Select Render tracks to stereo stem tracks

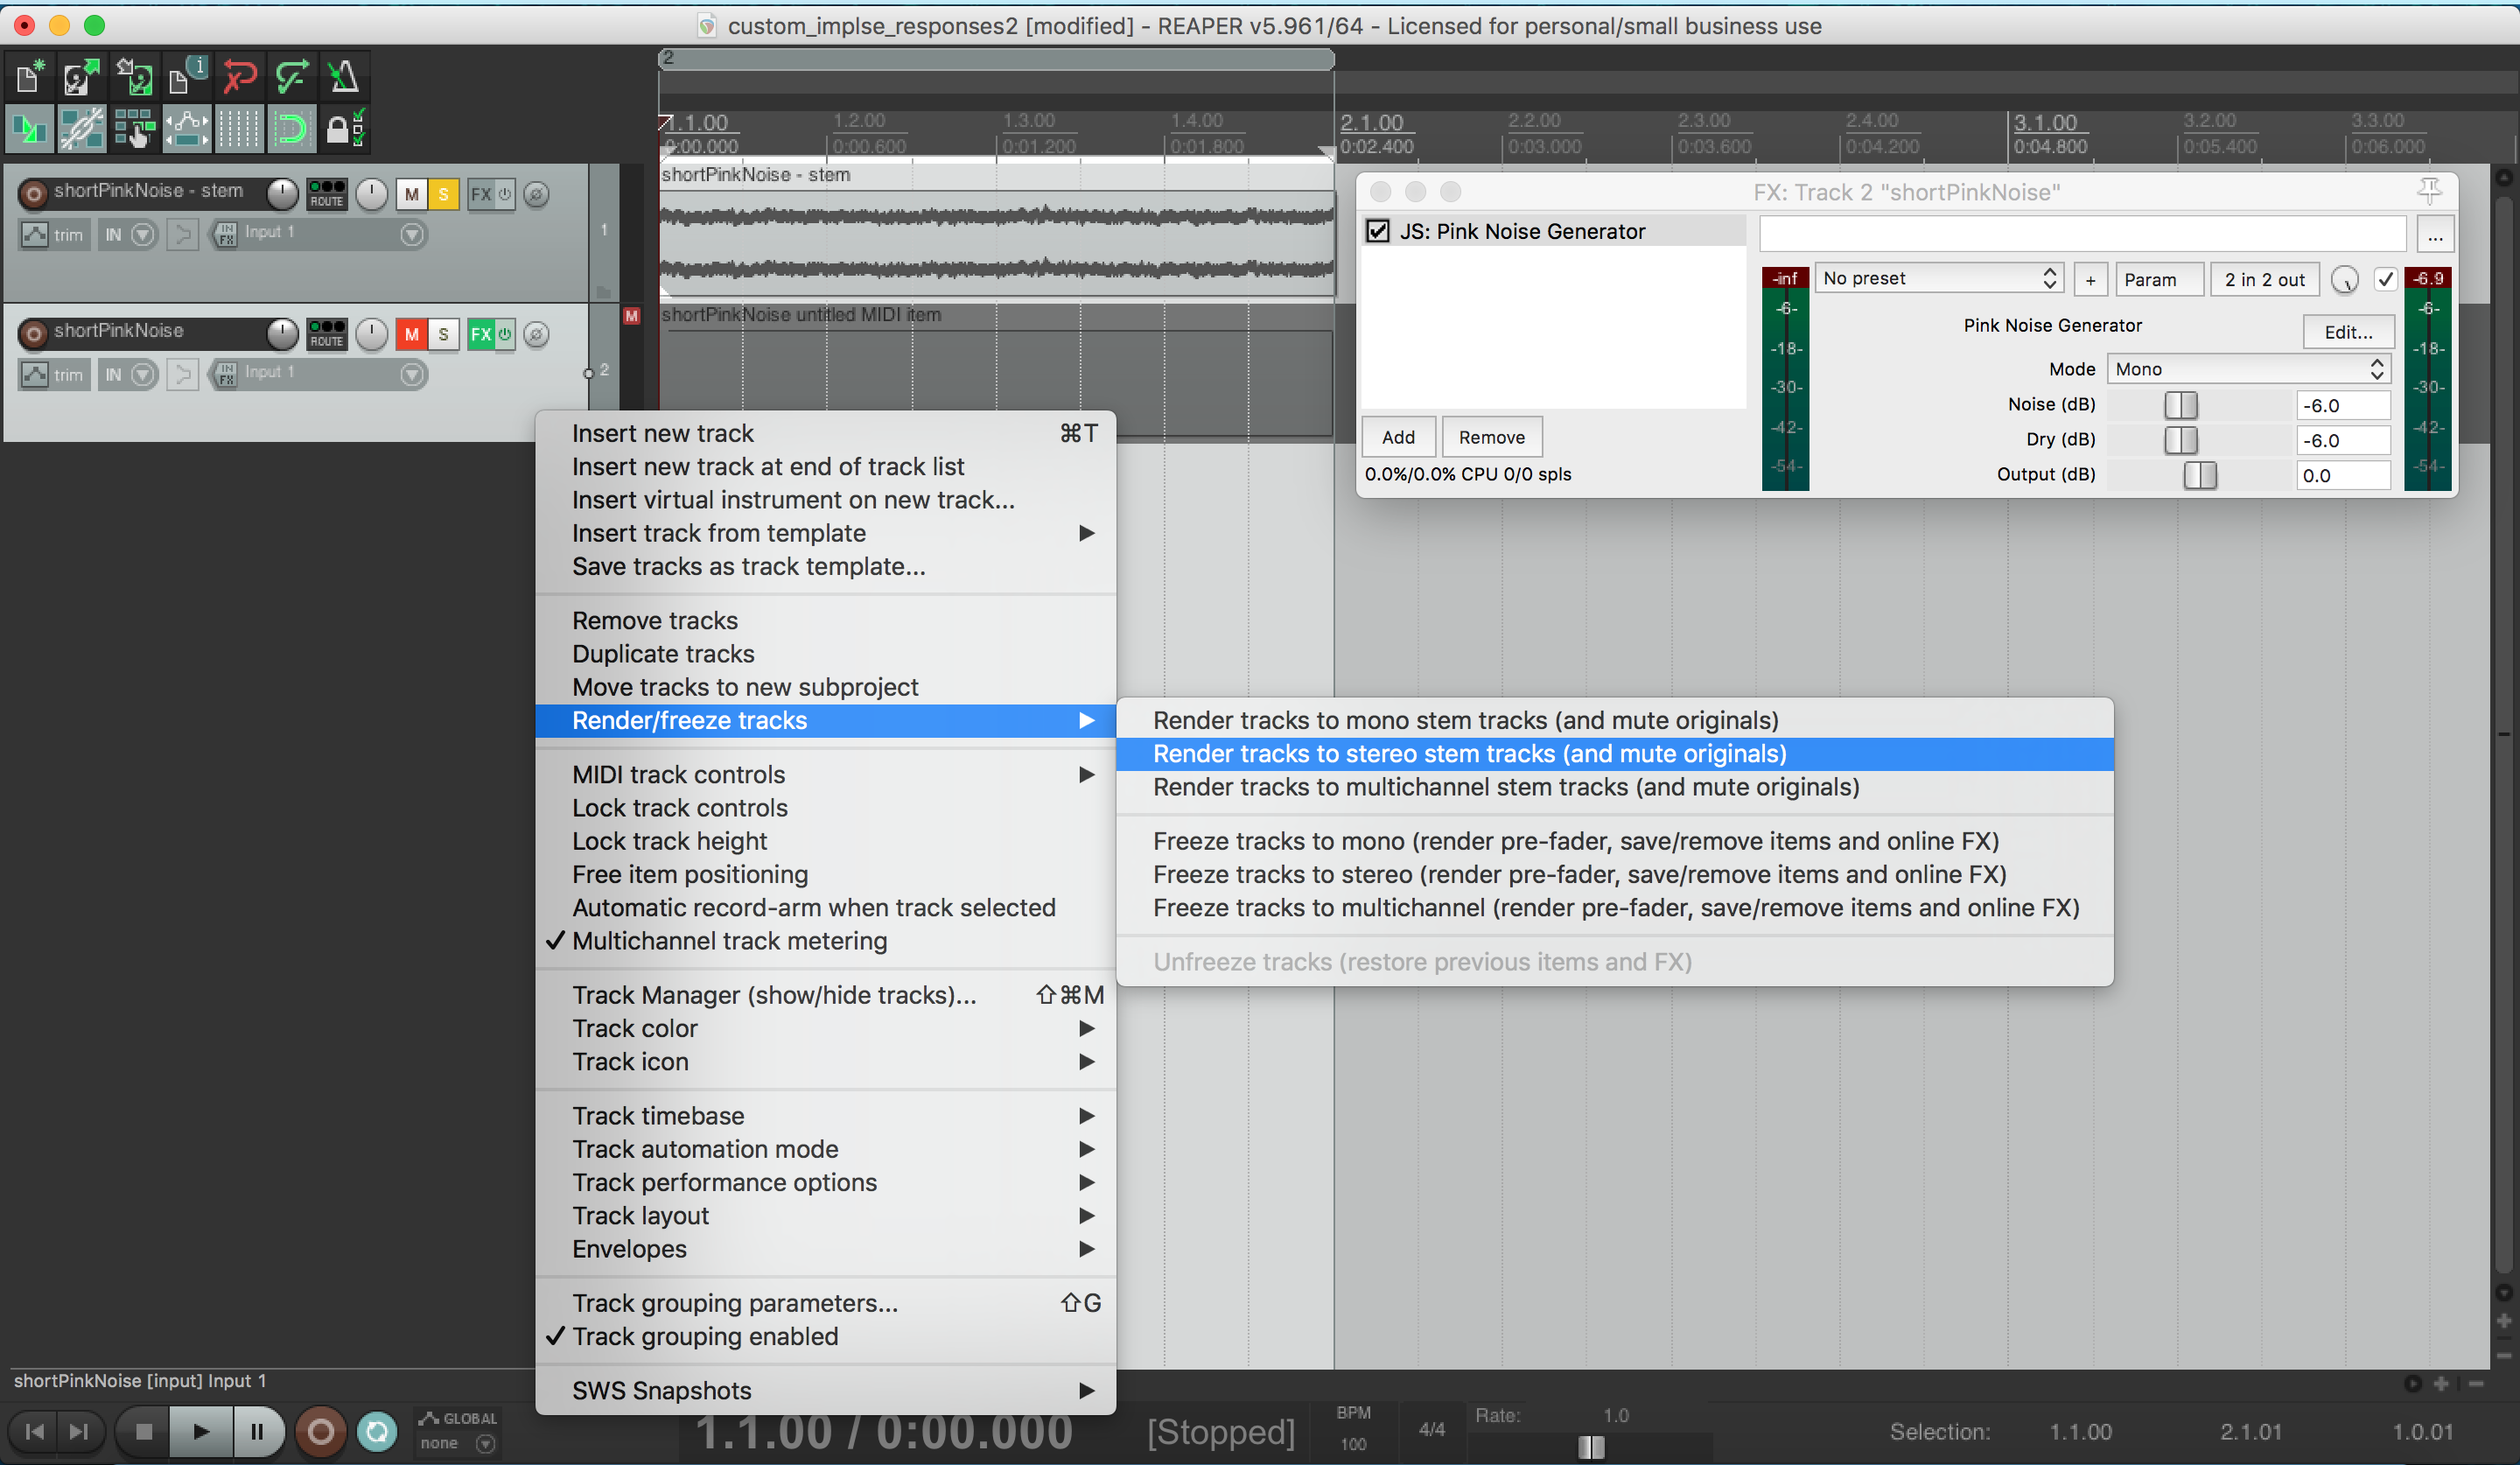click(1614, 754)
